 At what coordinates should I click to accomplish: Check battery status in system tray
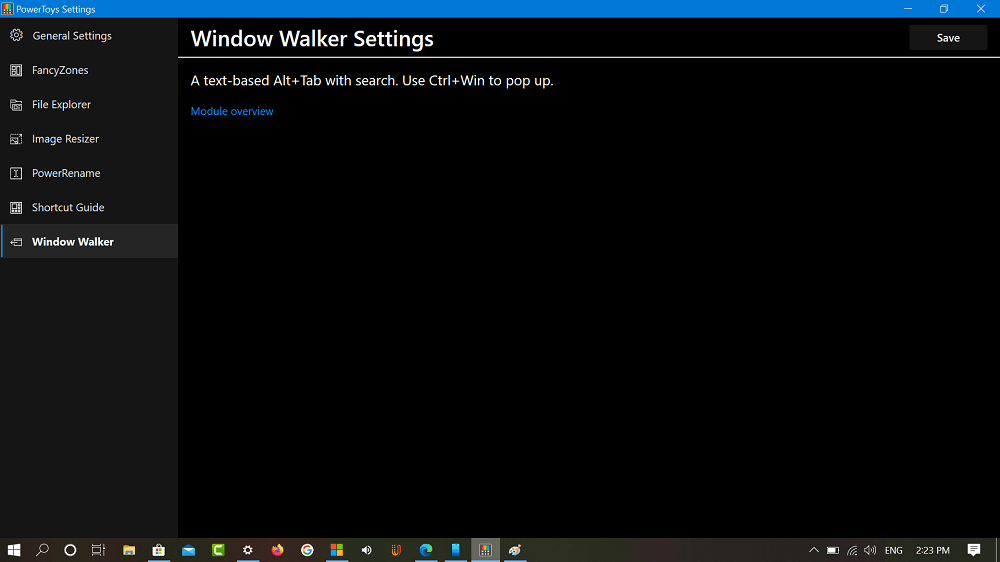tap(833, 550)
